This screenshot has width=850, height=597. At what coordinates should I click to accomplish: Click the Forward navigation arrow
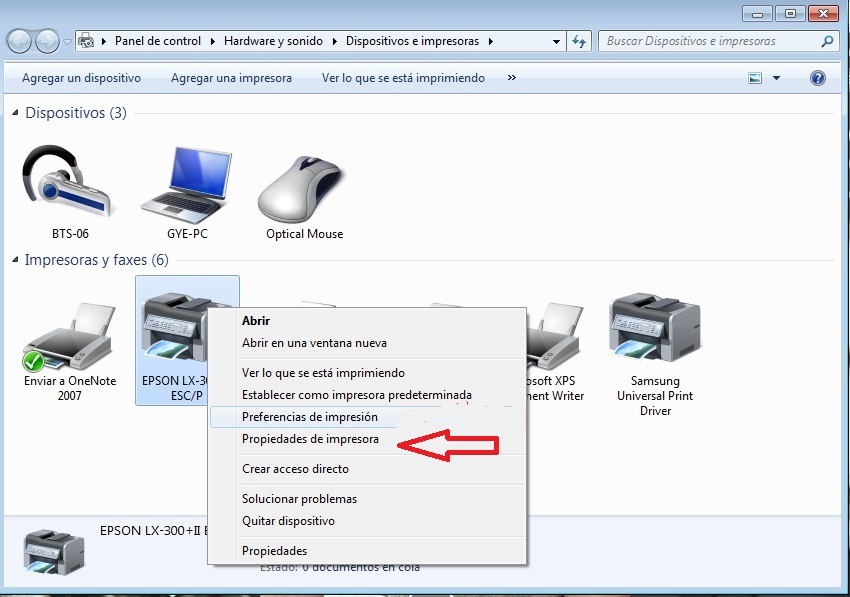click(47, 41)
